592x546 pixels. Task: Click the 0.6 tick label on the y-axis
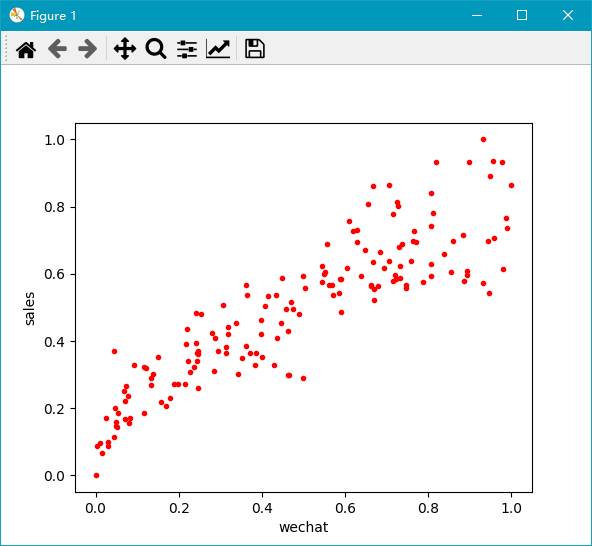click(x=55, y=275)
